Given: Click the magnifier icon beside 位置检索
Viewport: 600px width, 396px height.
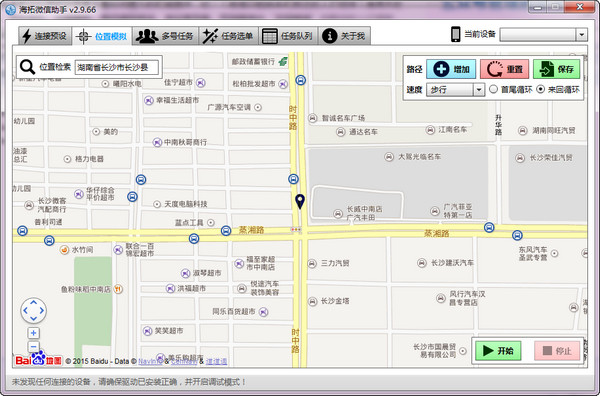Looking at the screenshot, I should 27,67.
